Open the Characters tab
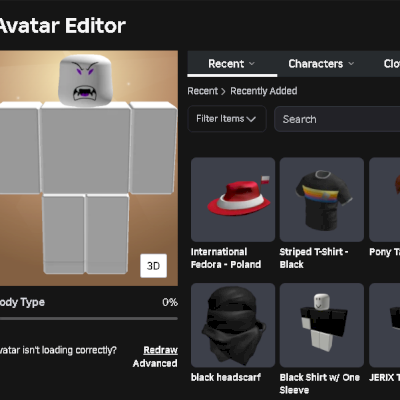400x400 pixels. (321, 64)
